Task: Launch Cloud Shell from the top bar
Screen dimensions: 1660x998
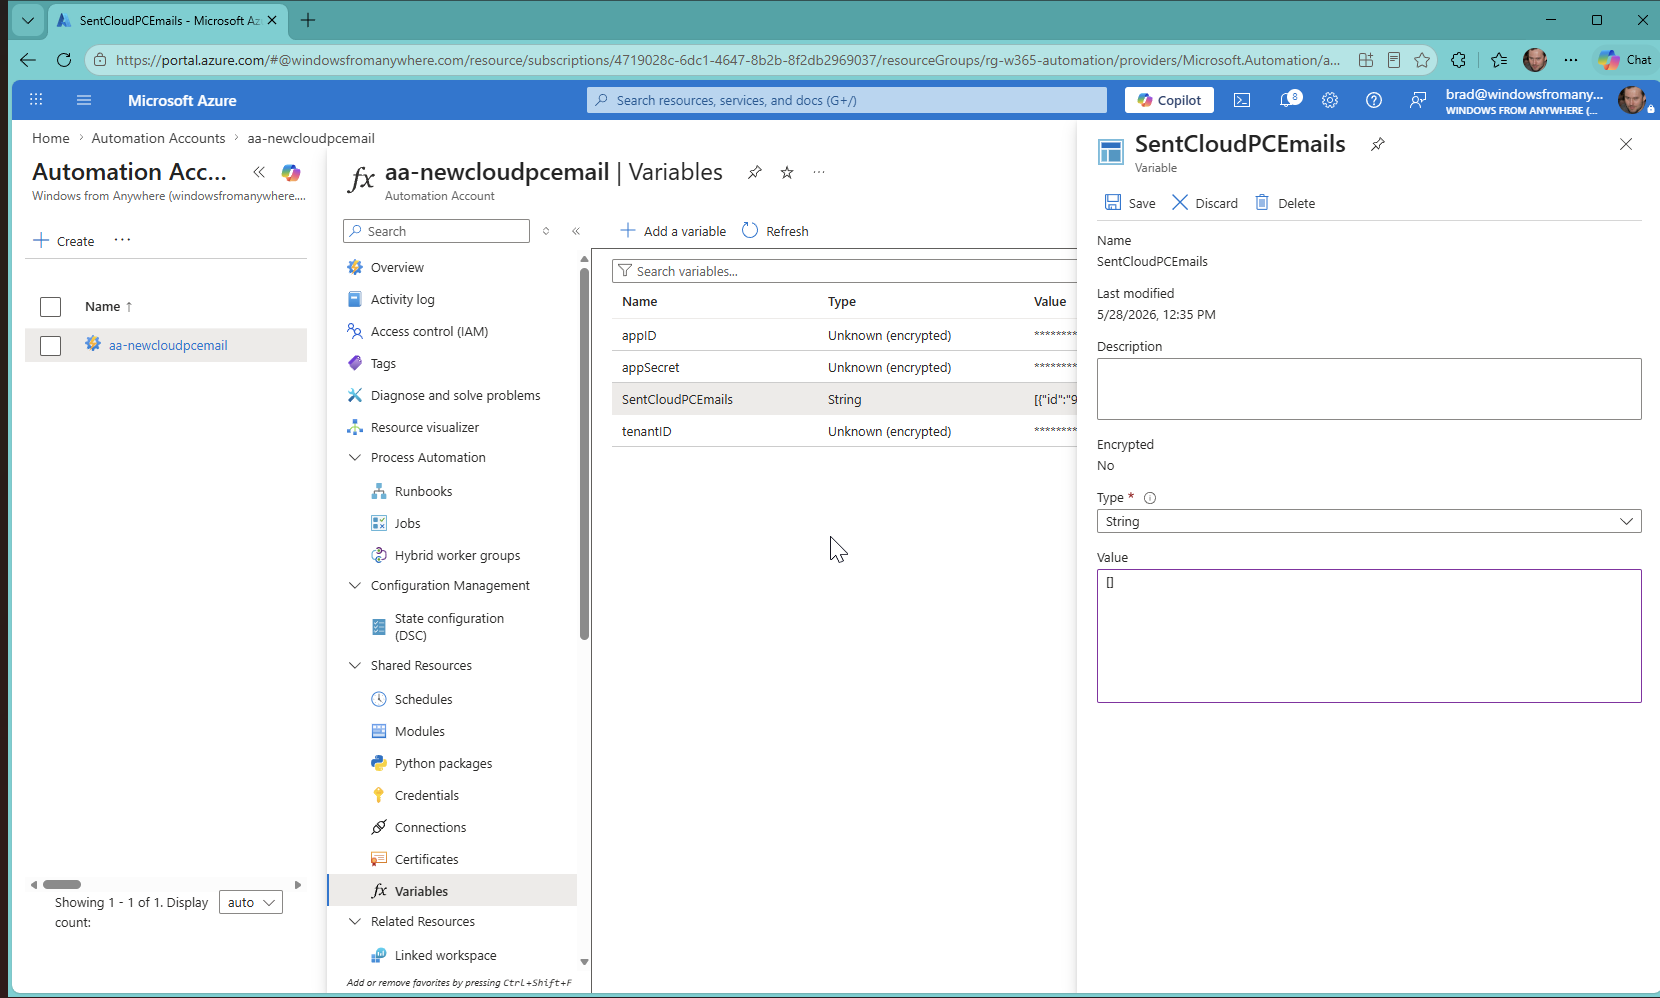Action: point(1242,100)
